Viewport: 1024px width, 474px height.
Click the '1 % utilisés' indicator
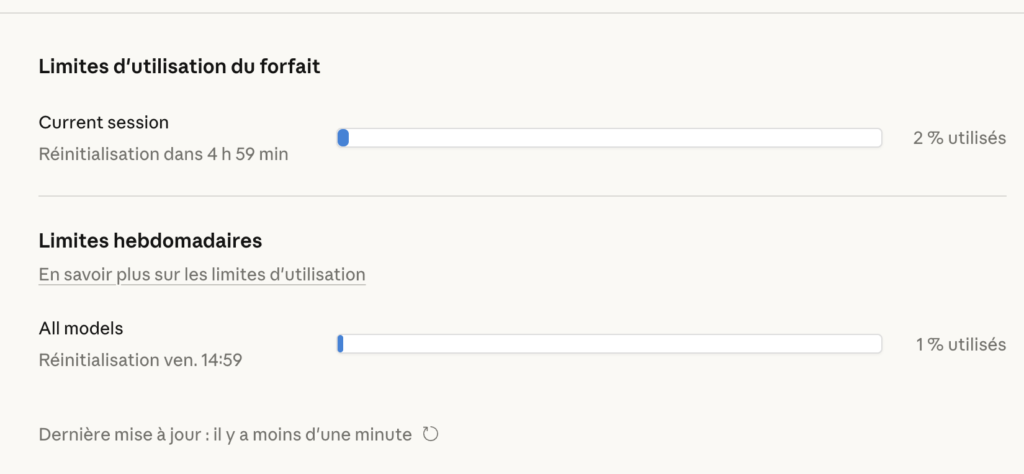tap(960, 344)
